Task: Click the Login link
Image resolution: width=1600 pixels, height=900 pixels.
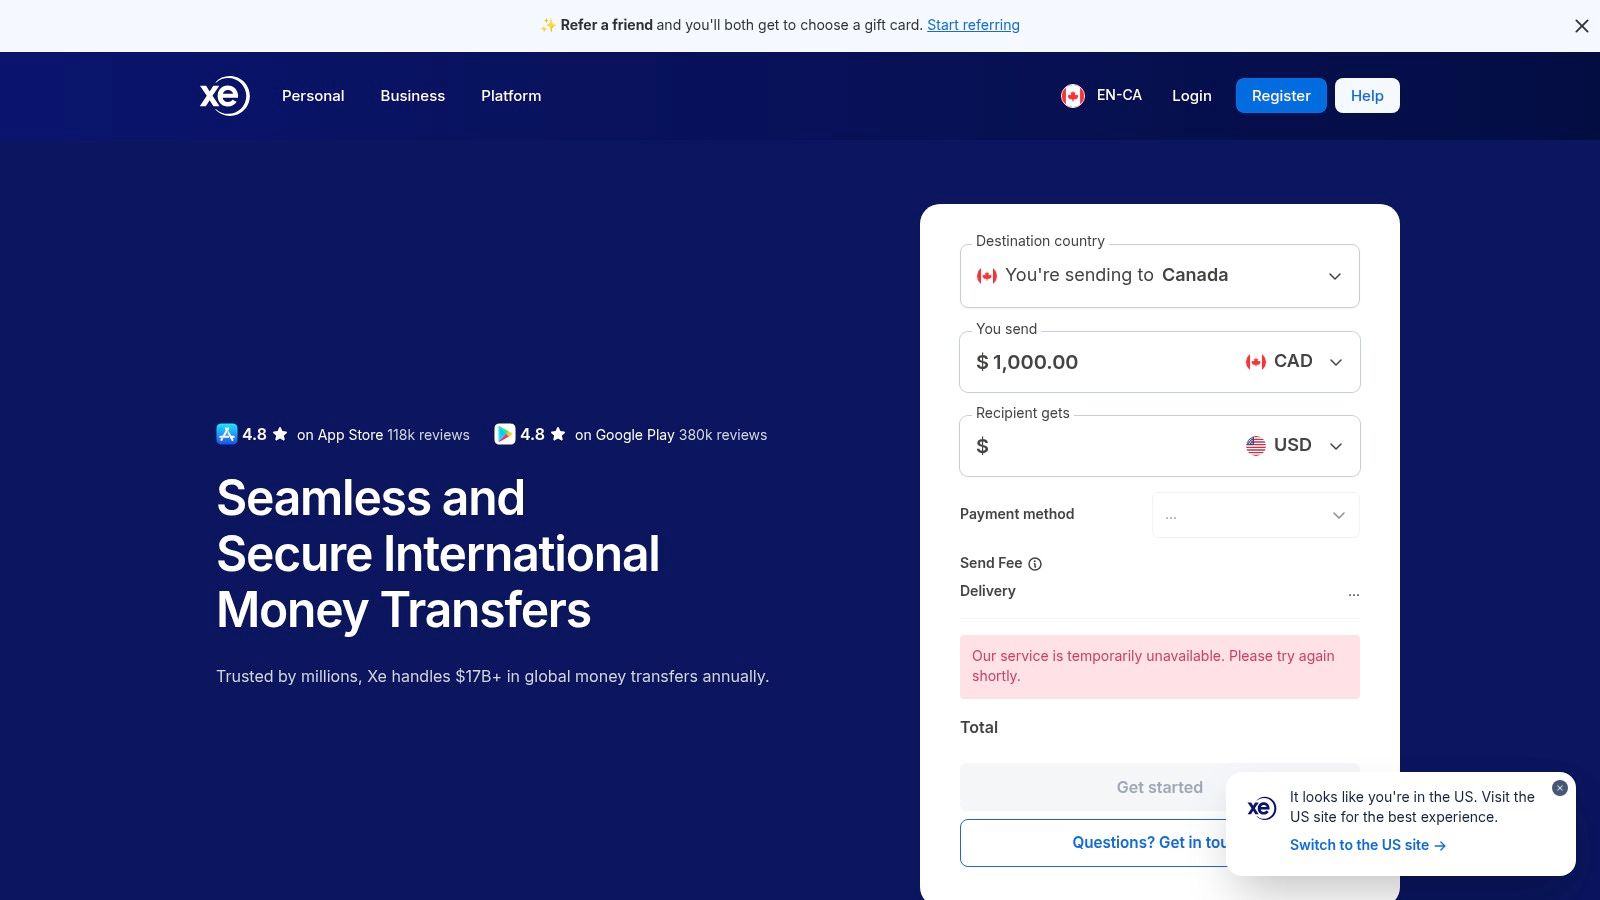Action: (x=1192, y=96)
